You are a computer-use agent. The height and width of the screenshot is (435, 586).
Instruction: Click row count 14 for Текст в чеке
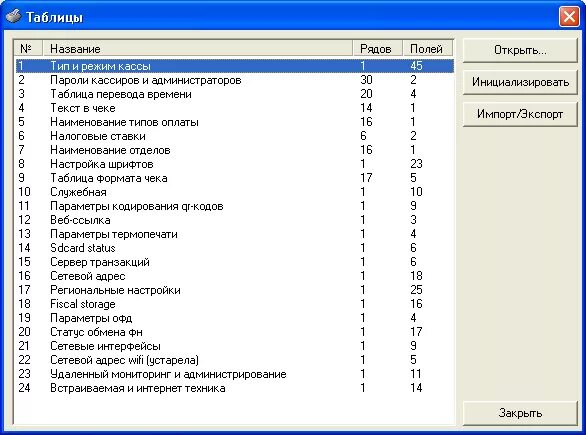pyautogui.click(x=366, y=108)
